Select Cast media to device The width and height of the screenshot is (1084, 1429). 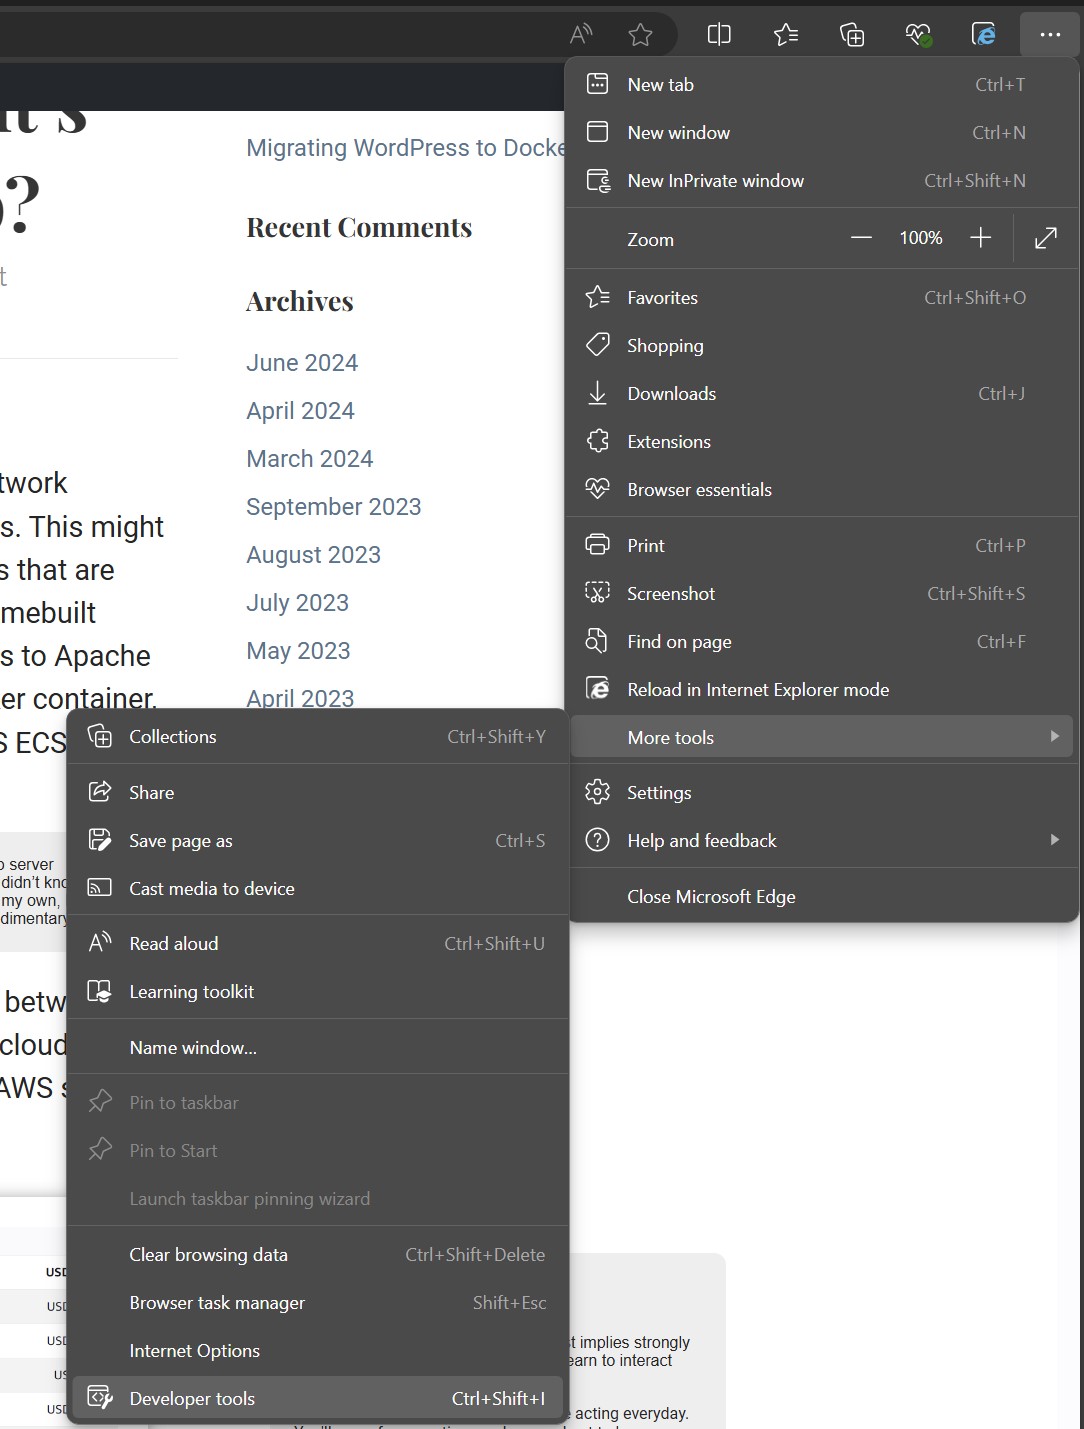pyautogui.click(x=212, y=889)
